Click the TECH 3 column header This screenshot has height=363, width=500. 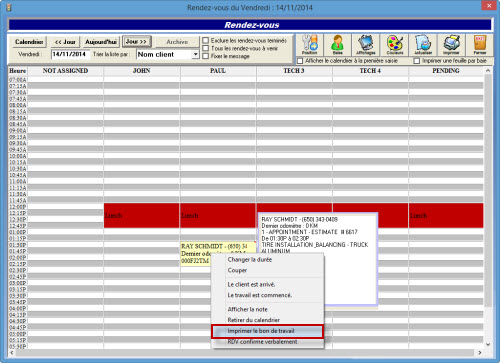294,71
